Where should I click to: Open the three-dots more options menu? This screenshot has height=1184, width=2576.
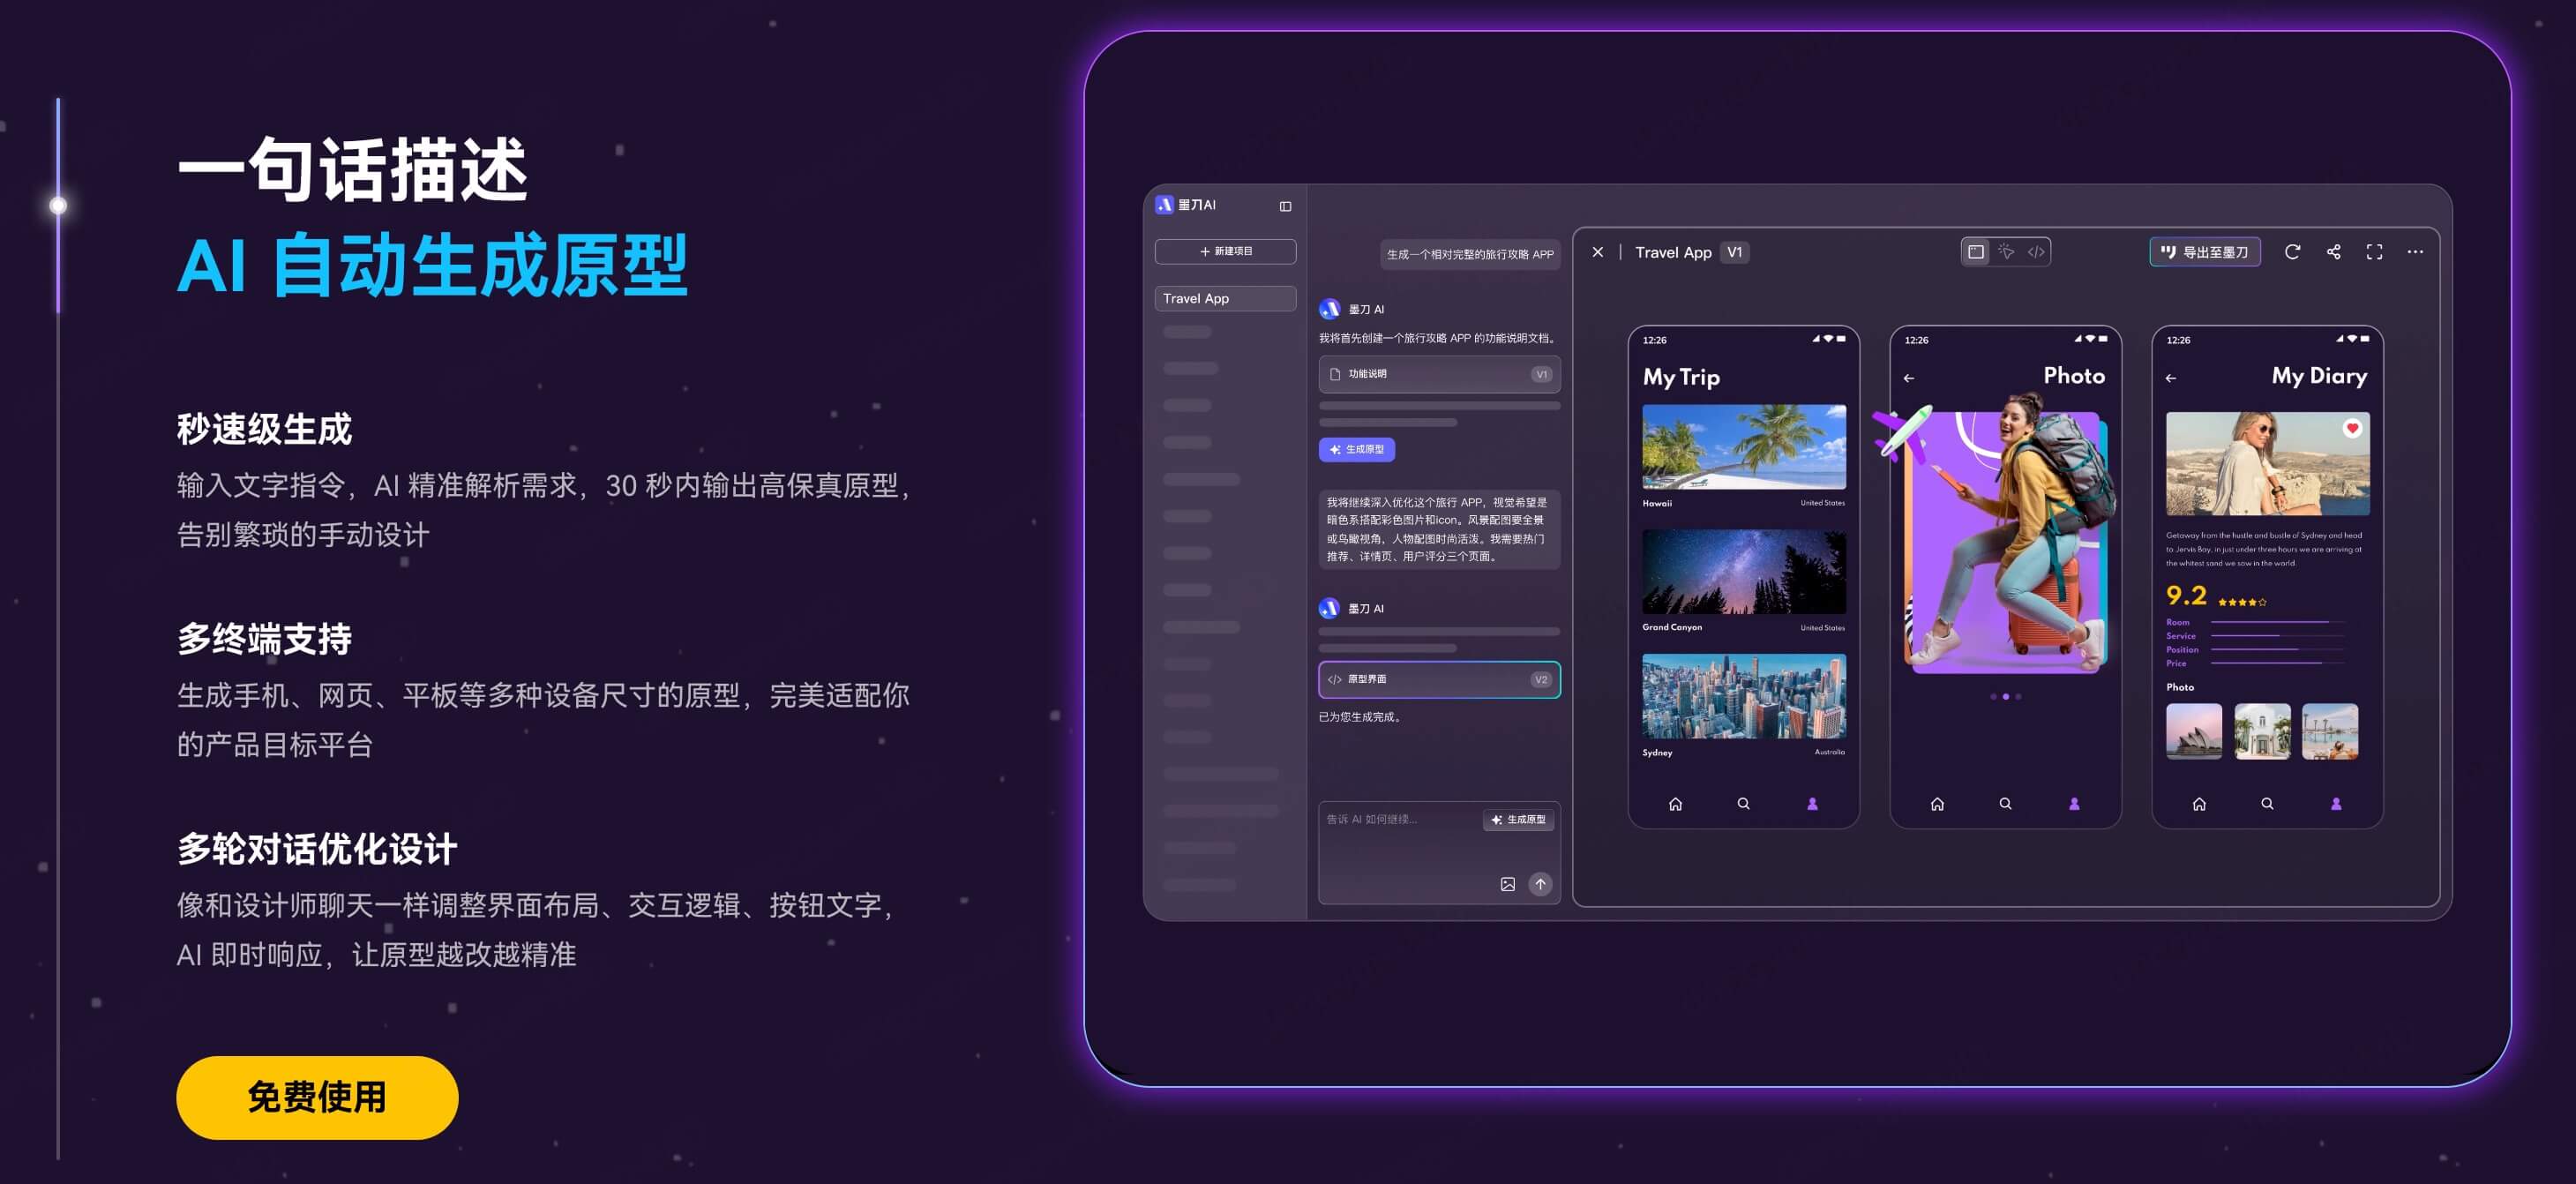tap(2415, 252)
